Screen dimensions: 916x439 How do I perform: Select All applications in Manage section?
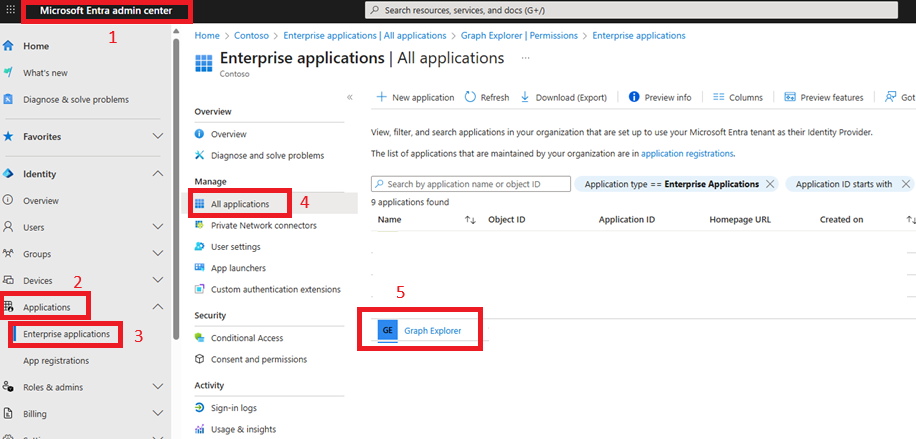tap(240, 204)
